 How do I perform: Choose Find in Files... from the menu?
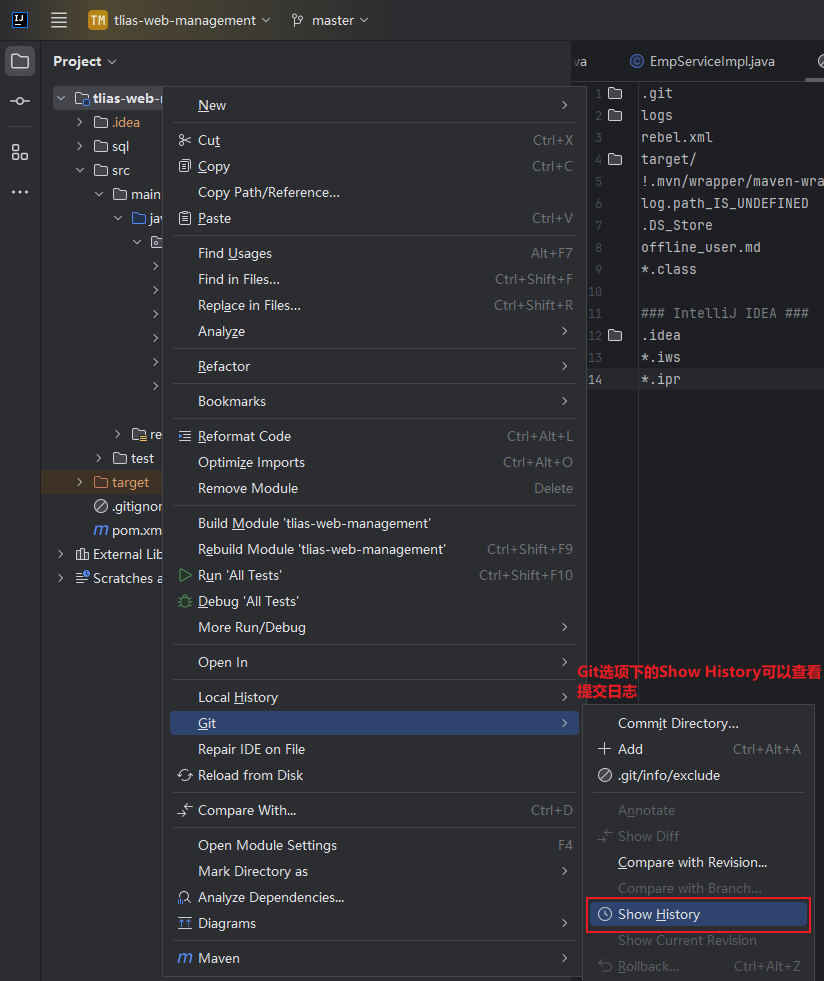374,279
